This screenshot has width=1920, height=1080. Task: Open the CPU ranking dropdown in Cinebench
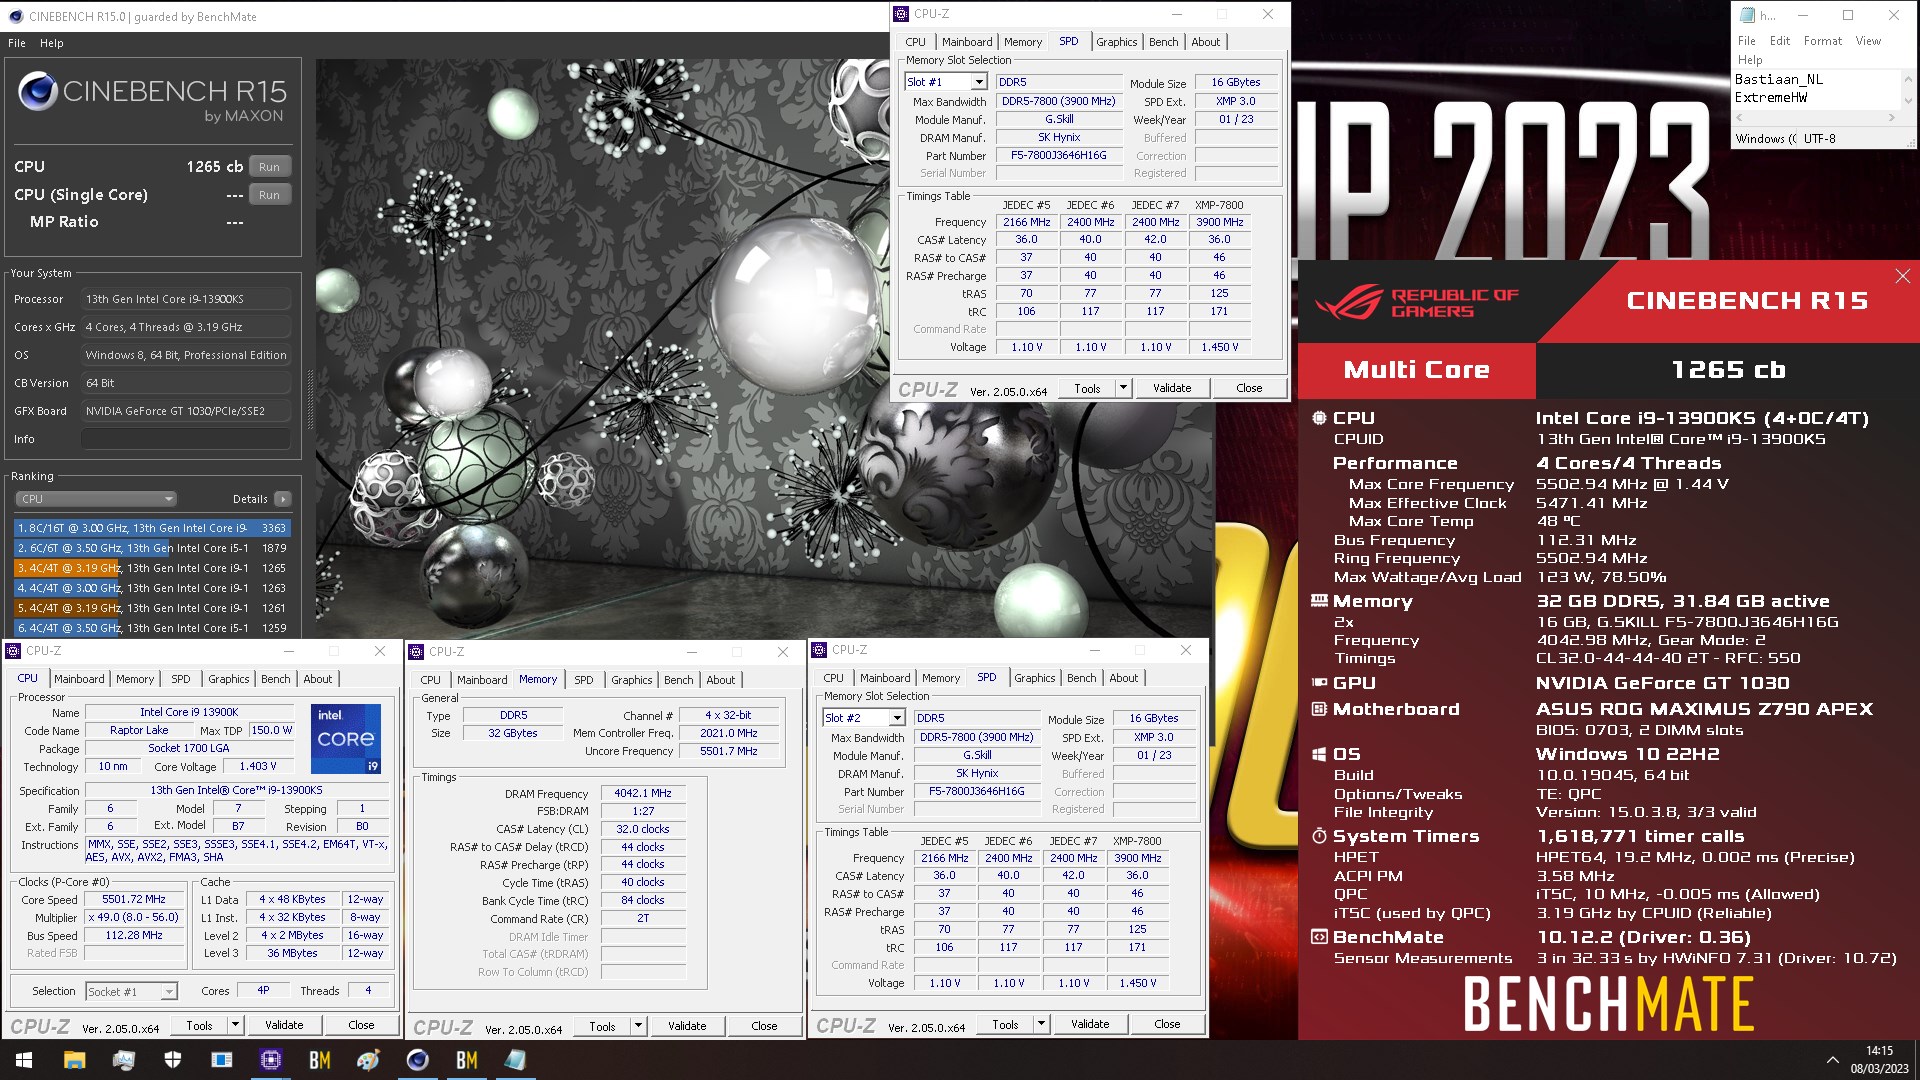(97, 499)
